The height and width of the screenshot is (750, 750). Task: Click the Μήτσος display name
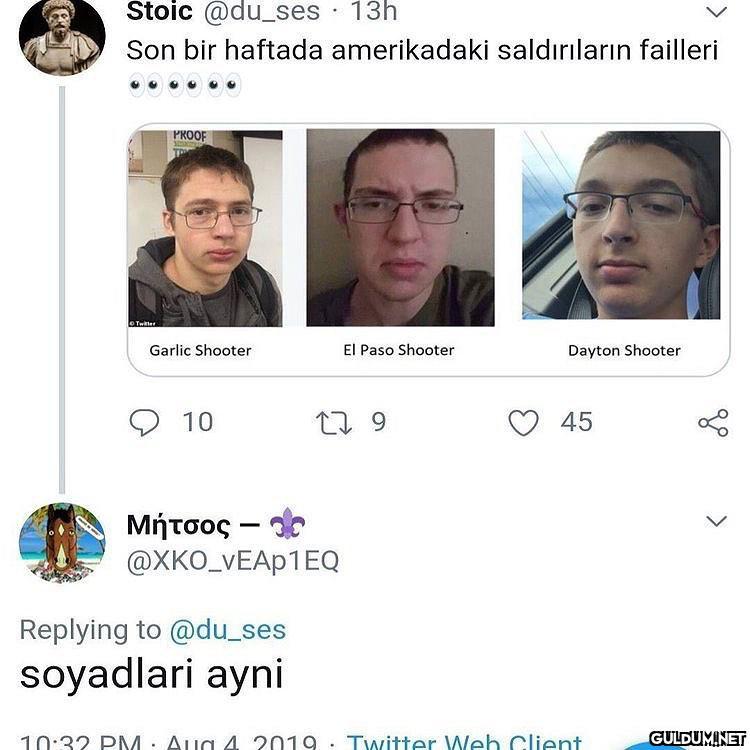tap(178, 525)
